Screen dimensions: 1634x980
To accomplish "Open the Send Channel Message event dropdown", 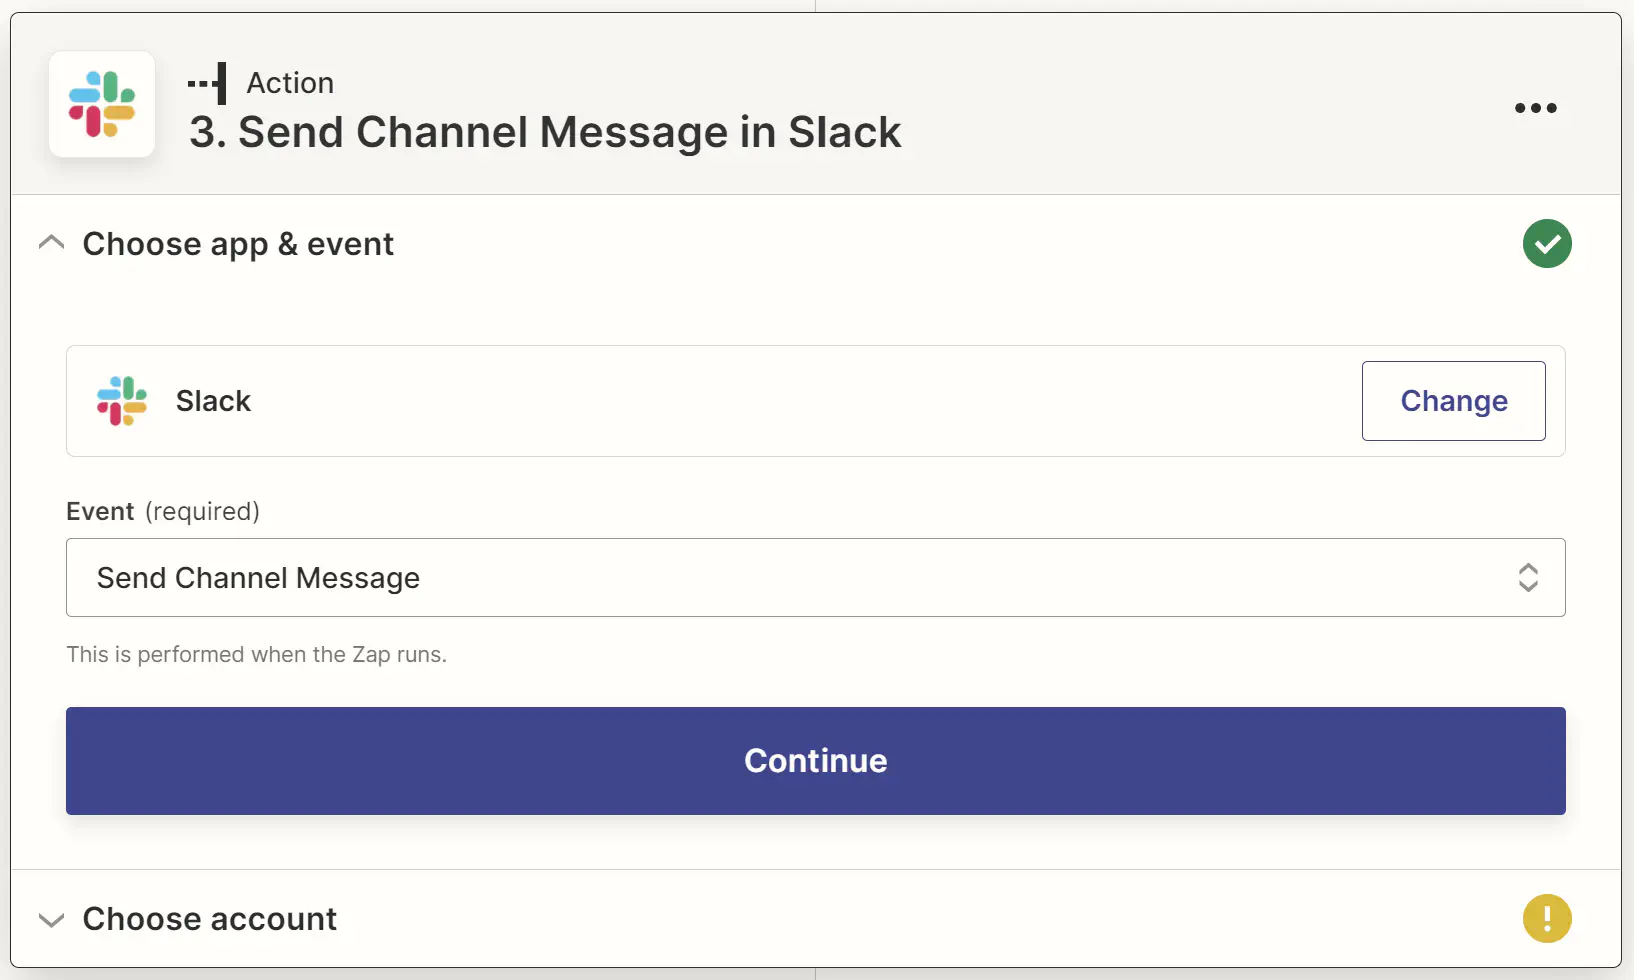I will (815, 577).
